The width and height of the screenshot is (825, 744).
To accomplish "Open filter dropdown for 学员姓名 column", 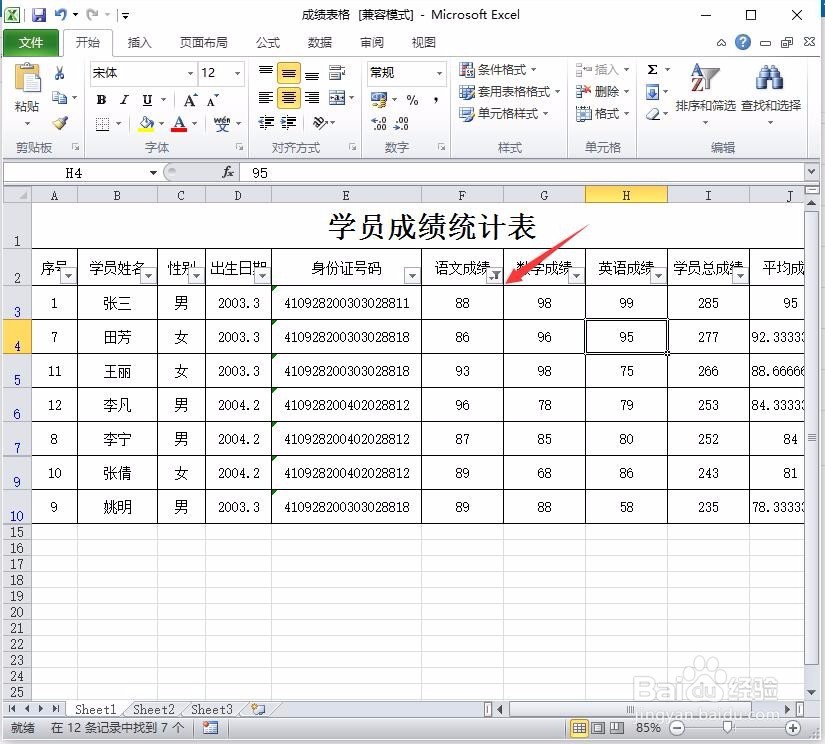I will (149, 275).
